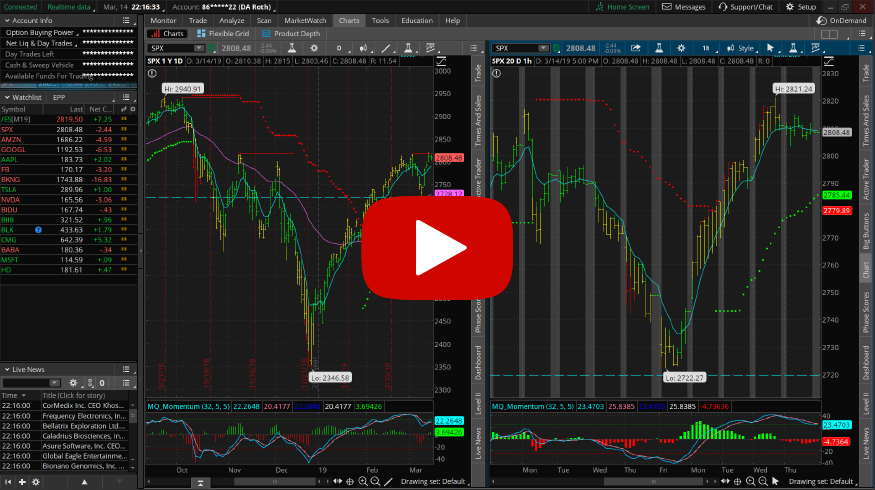The image size is (875, 490).
Task: Switch to the Product Depth subtab
Action: tap(291, 33)
